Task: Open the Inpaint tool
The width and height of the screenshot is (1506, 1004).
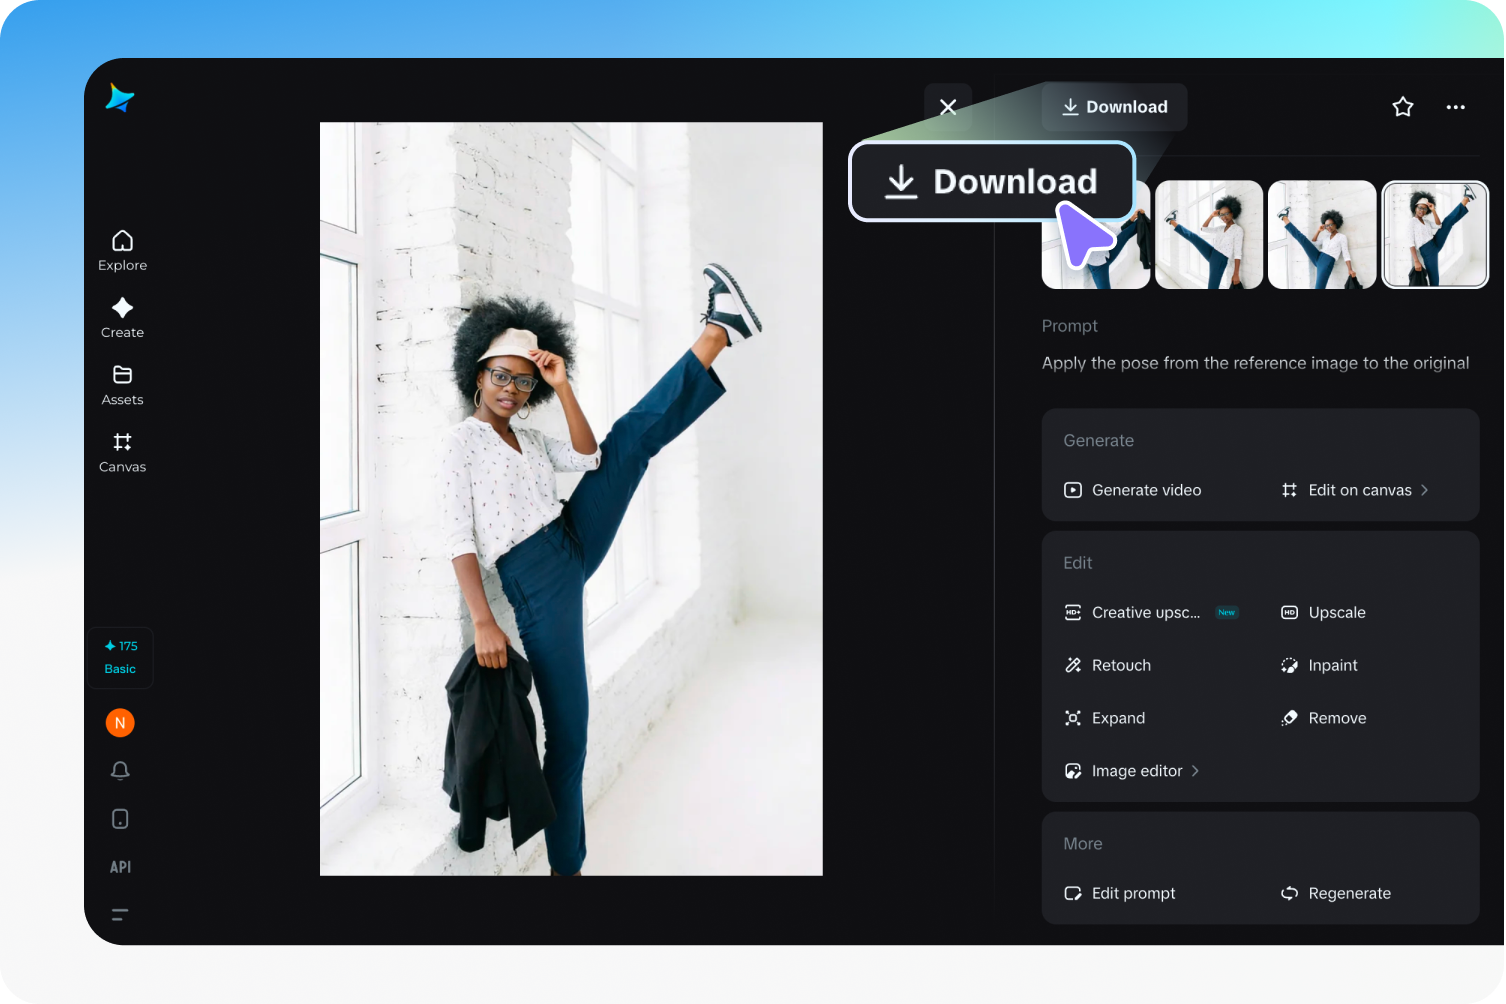Action: click(x=1331, y=665)
